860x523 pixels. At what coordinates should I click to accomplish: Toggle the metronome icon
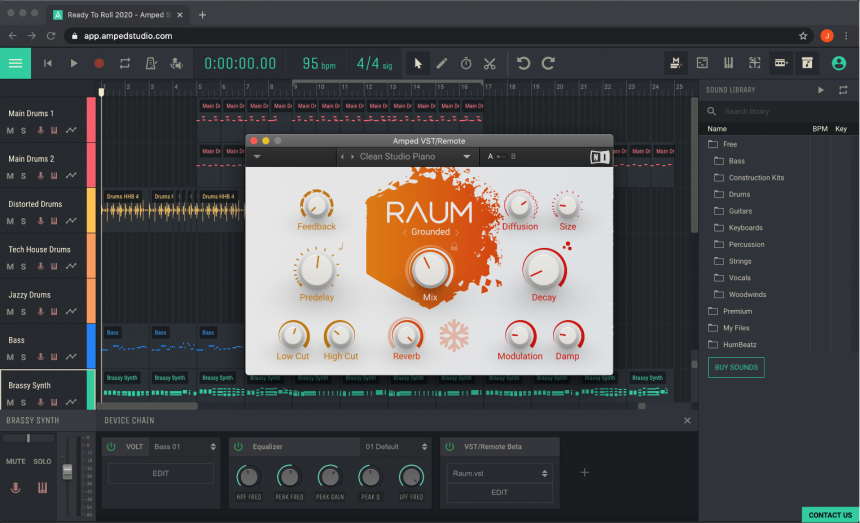pos(151,64)
